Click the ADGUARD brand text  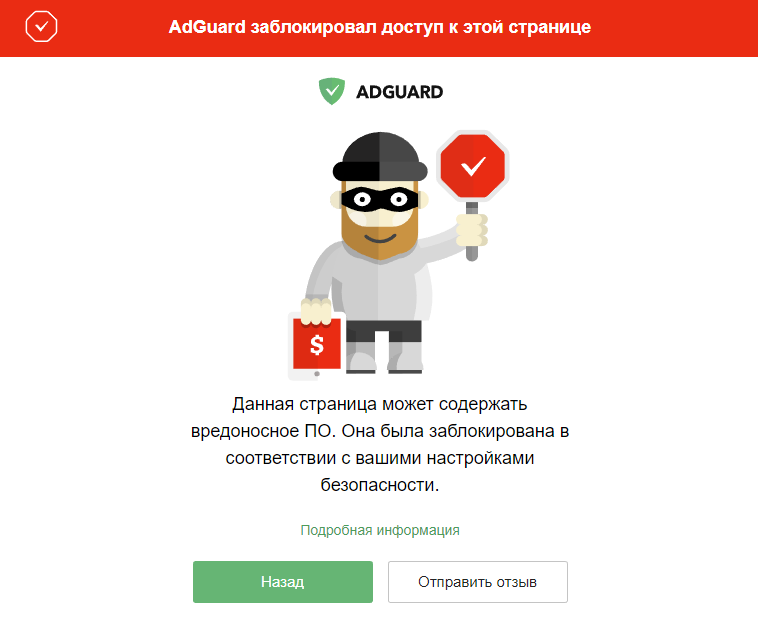pyautogui.click(x=399, y=92)
